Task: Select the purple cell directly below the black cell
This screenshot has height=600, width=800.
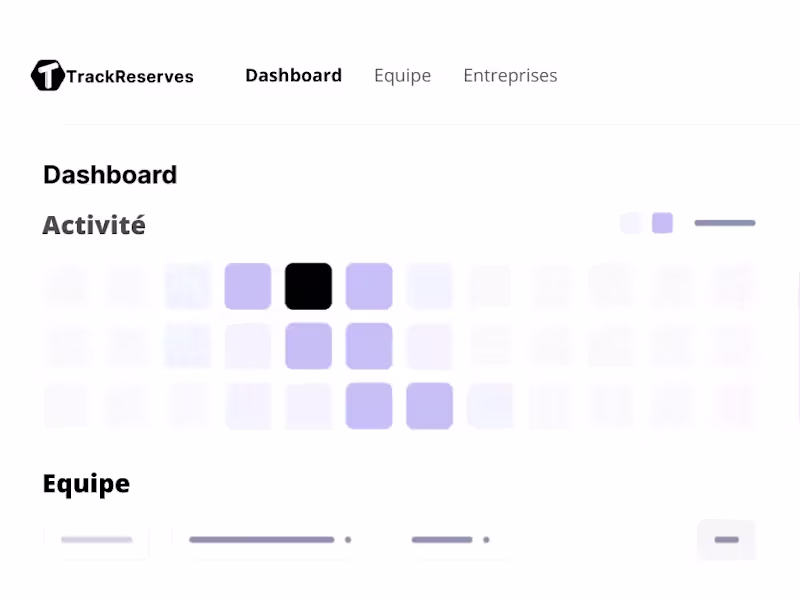Action: 308,346
